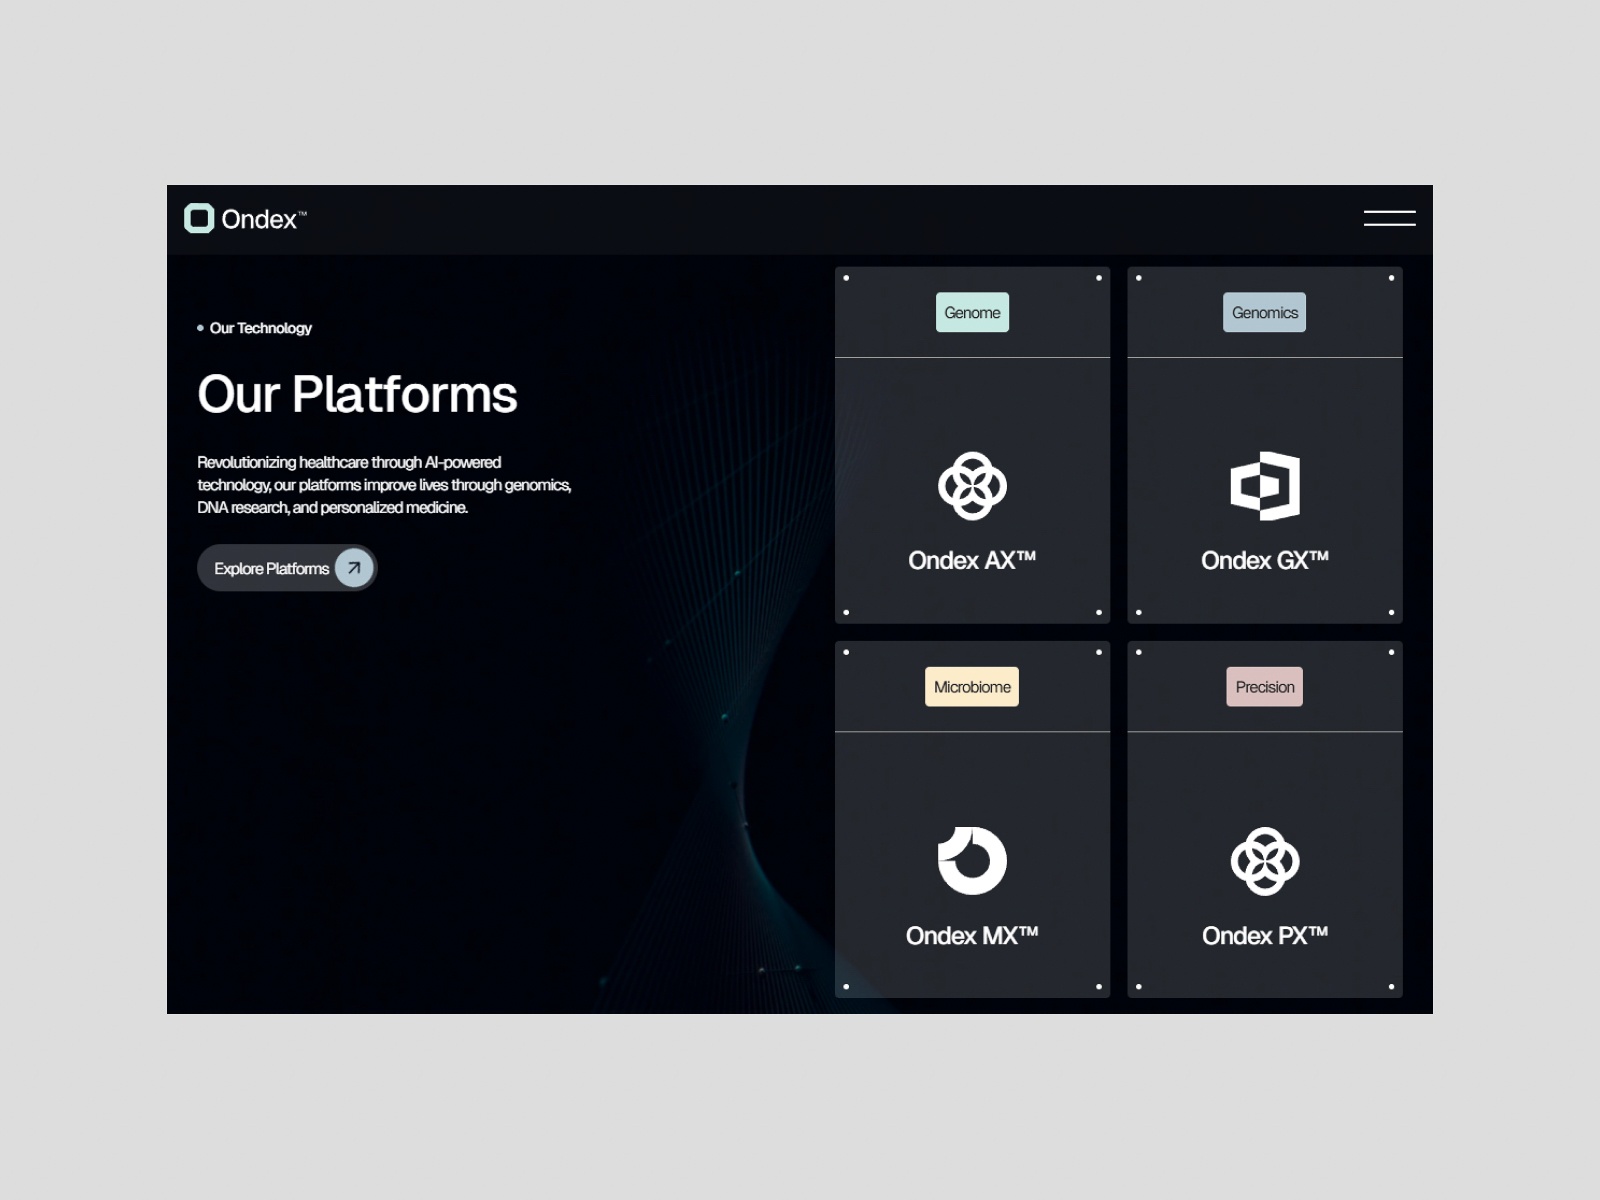Select the trademark symbol beside the Ondex wordmark
1600x1200 pixels.
pyautogui.click(x=302, y=213)
